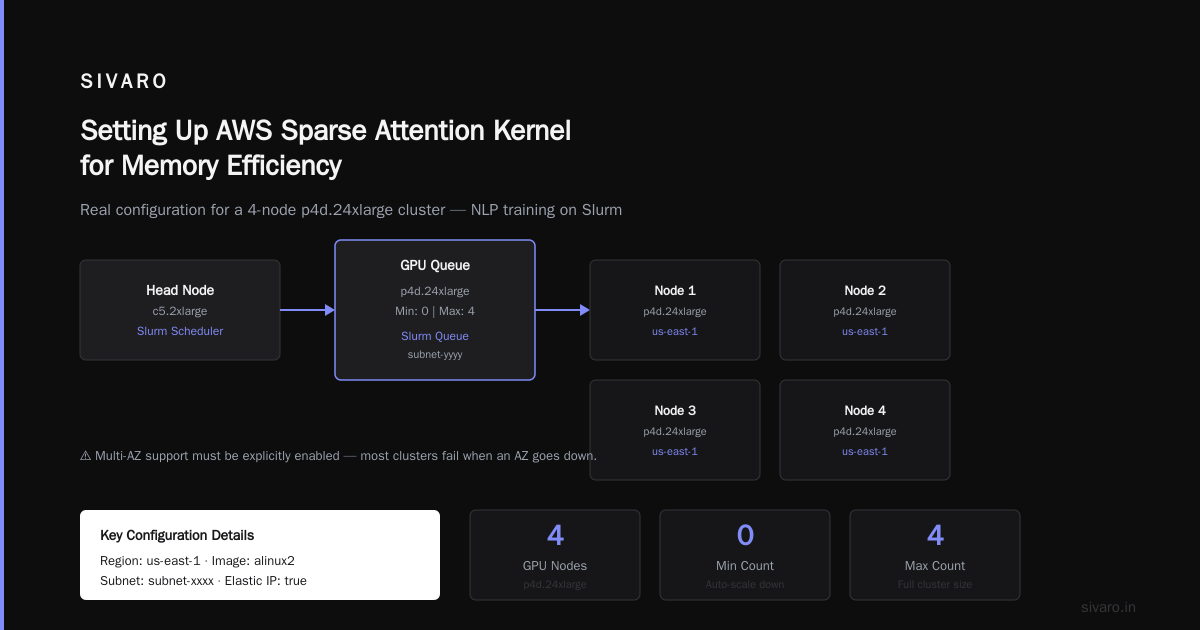Screen dimensions: 1200x630
Task: Click the GPU Nodes stat number 4
Action: click(x=555, y=535)
